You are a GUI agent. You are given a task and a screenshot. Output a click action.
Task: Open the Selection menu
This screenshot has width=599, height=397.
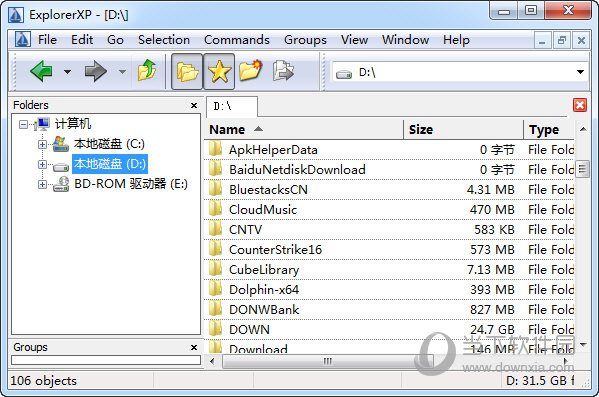tap(164, 40)
